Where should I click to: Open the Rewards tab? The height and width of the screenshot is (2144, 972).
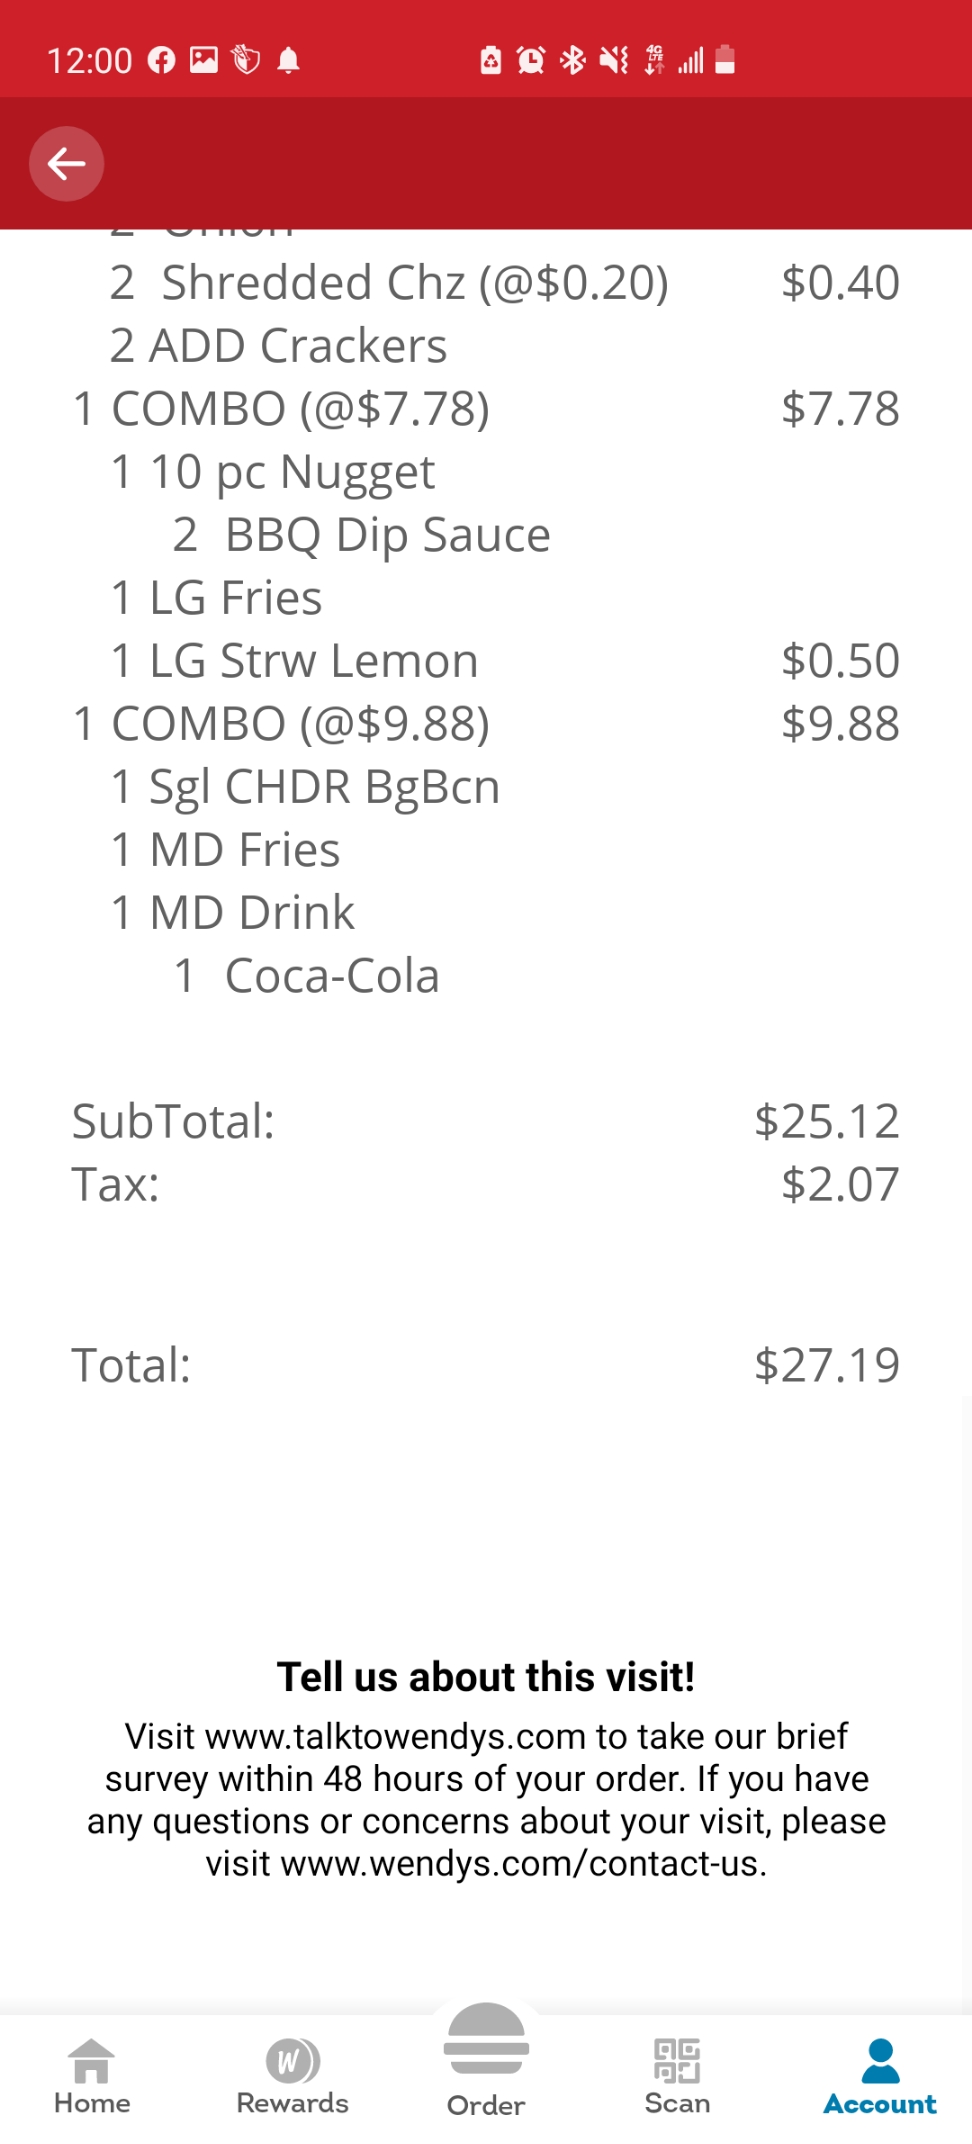292,2075
